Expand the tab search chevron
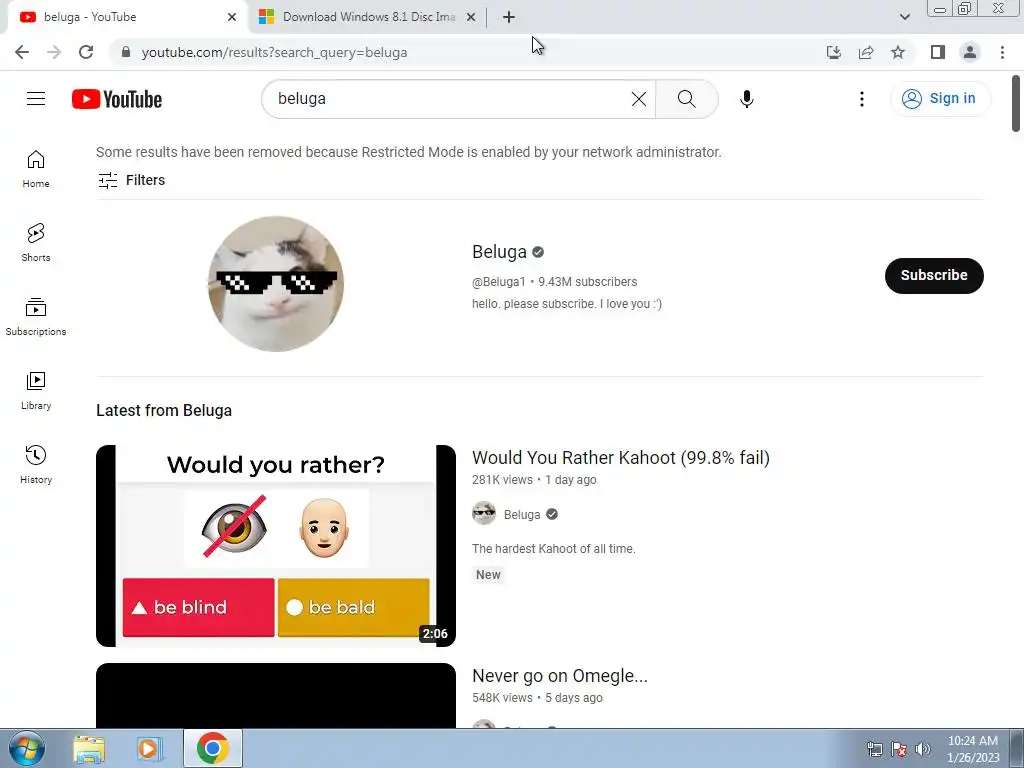1024x768 pixels. 904,17
